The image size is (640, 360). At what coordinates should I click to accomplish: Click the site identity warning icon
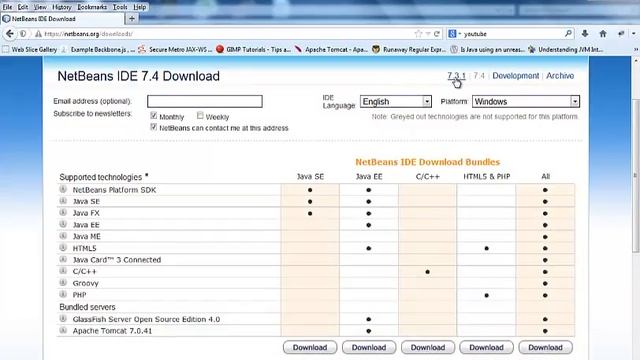38,34
